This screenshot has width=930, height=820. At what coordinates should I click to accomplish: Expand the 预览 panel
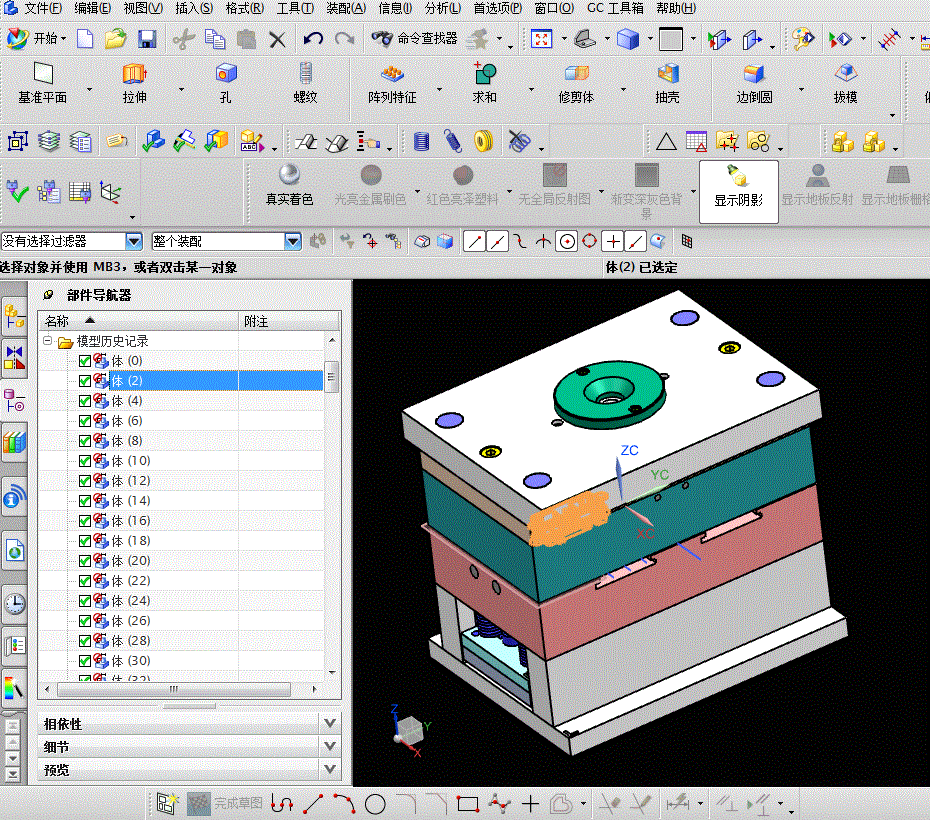coord(330,769)
